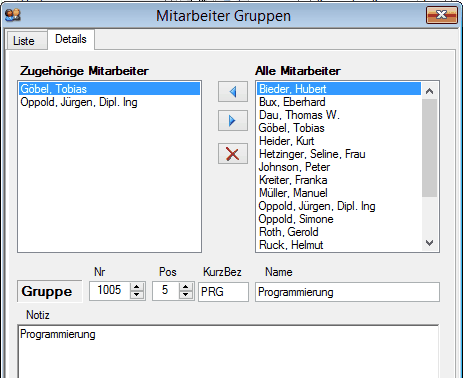Select Bux, Eberhard in the list

[x=339, y=102]
